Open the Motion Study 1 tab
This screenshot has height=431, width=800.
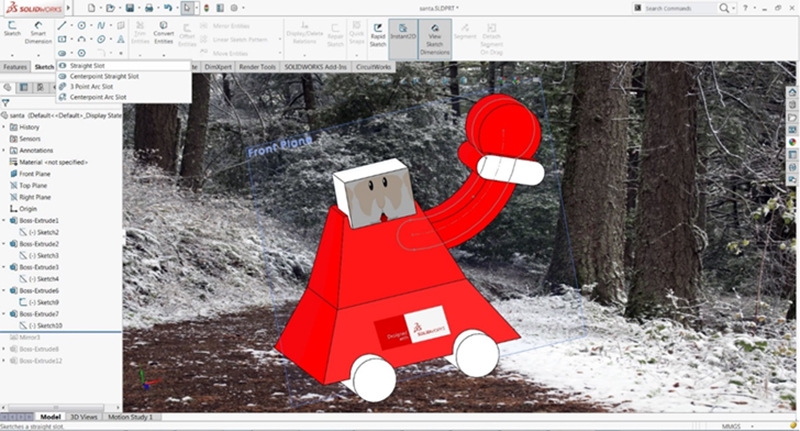(x=130, y=417)
